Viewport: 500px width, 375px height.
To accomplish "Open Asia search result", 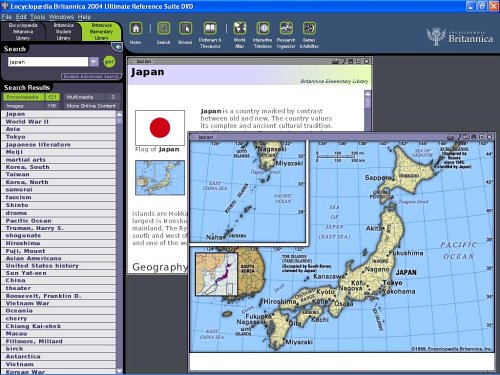I will 59,129.
